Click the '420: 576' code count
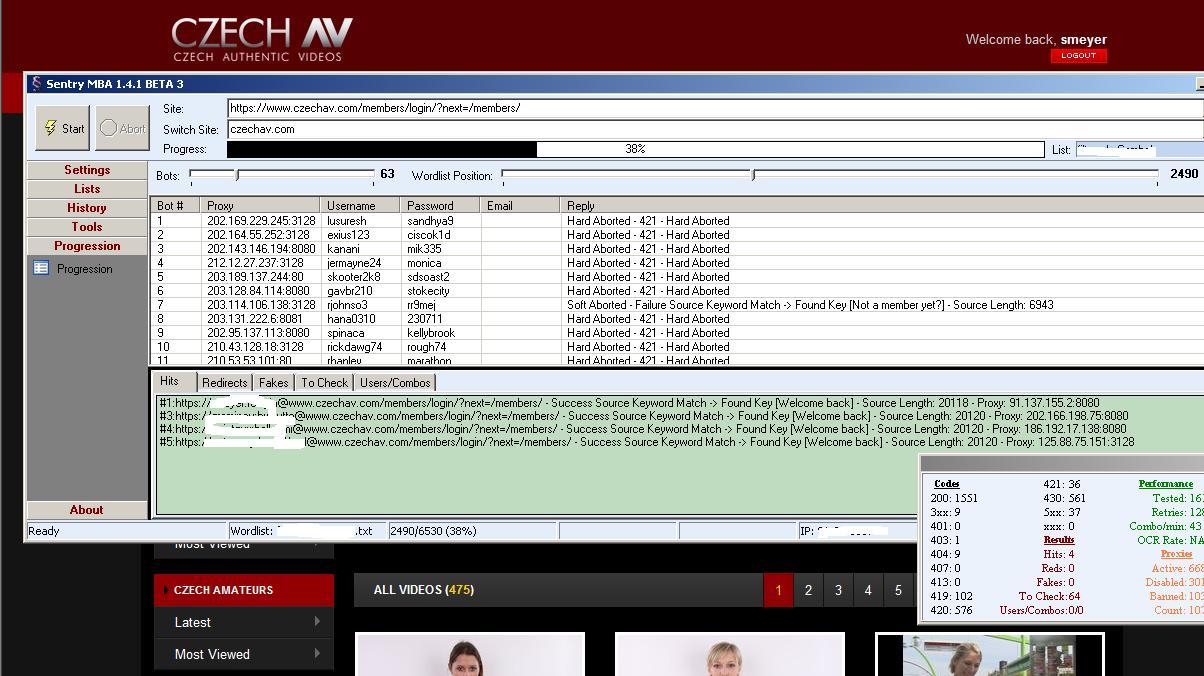The height and width of the screenshot is (676, 1204). click(x=951, y=610)
